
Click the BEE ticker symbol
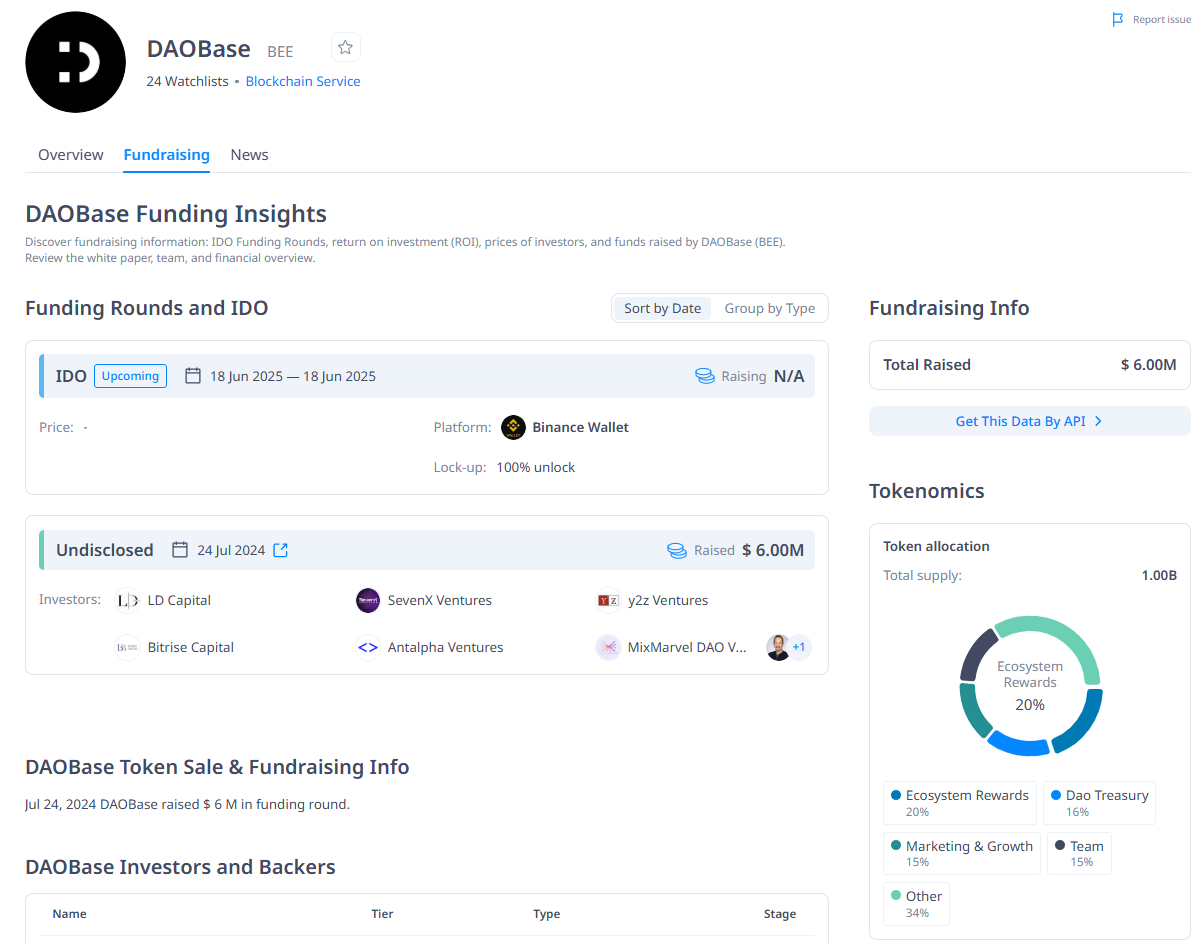point(280,52)
